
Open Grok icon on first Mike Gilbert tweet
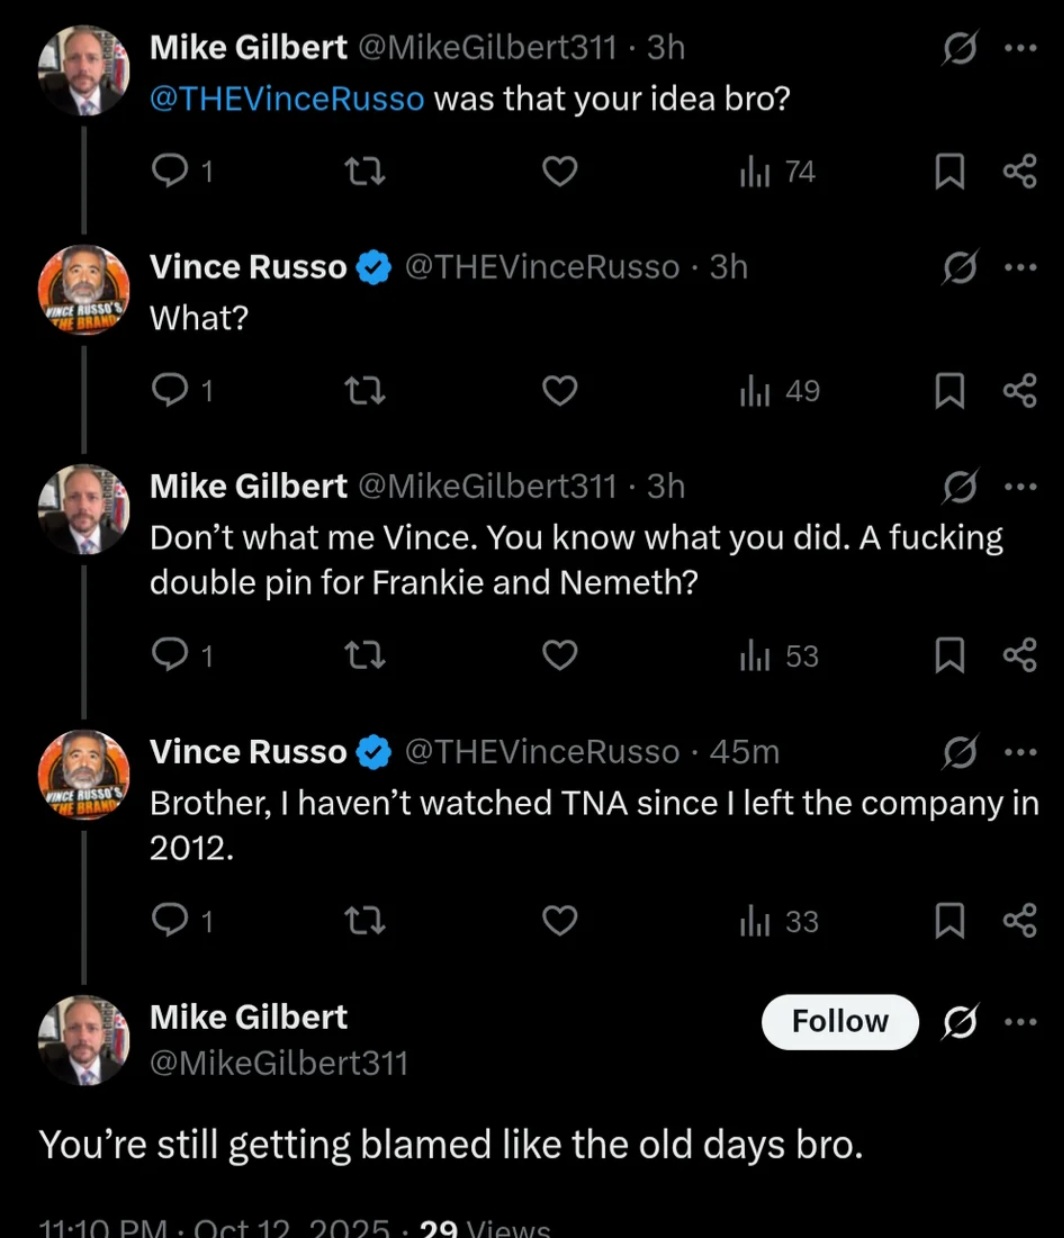(958, 48)
